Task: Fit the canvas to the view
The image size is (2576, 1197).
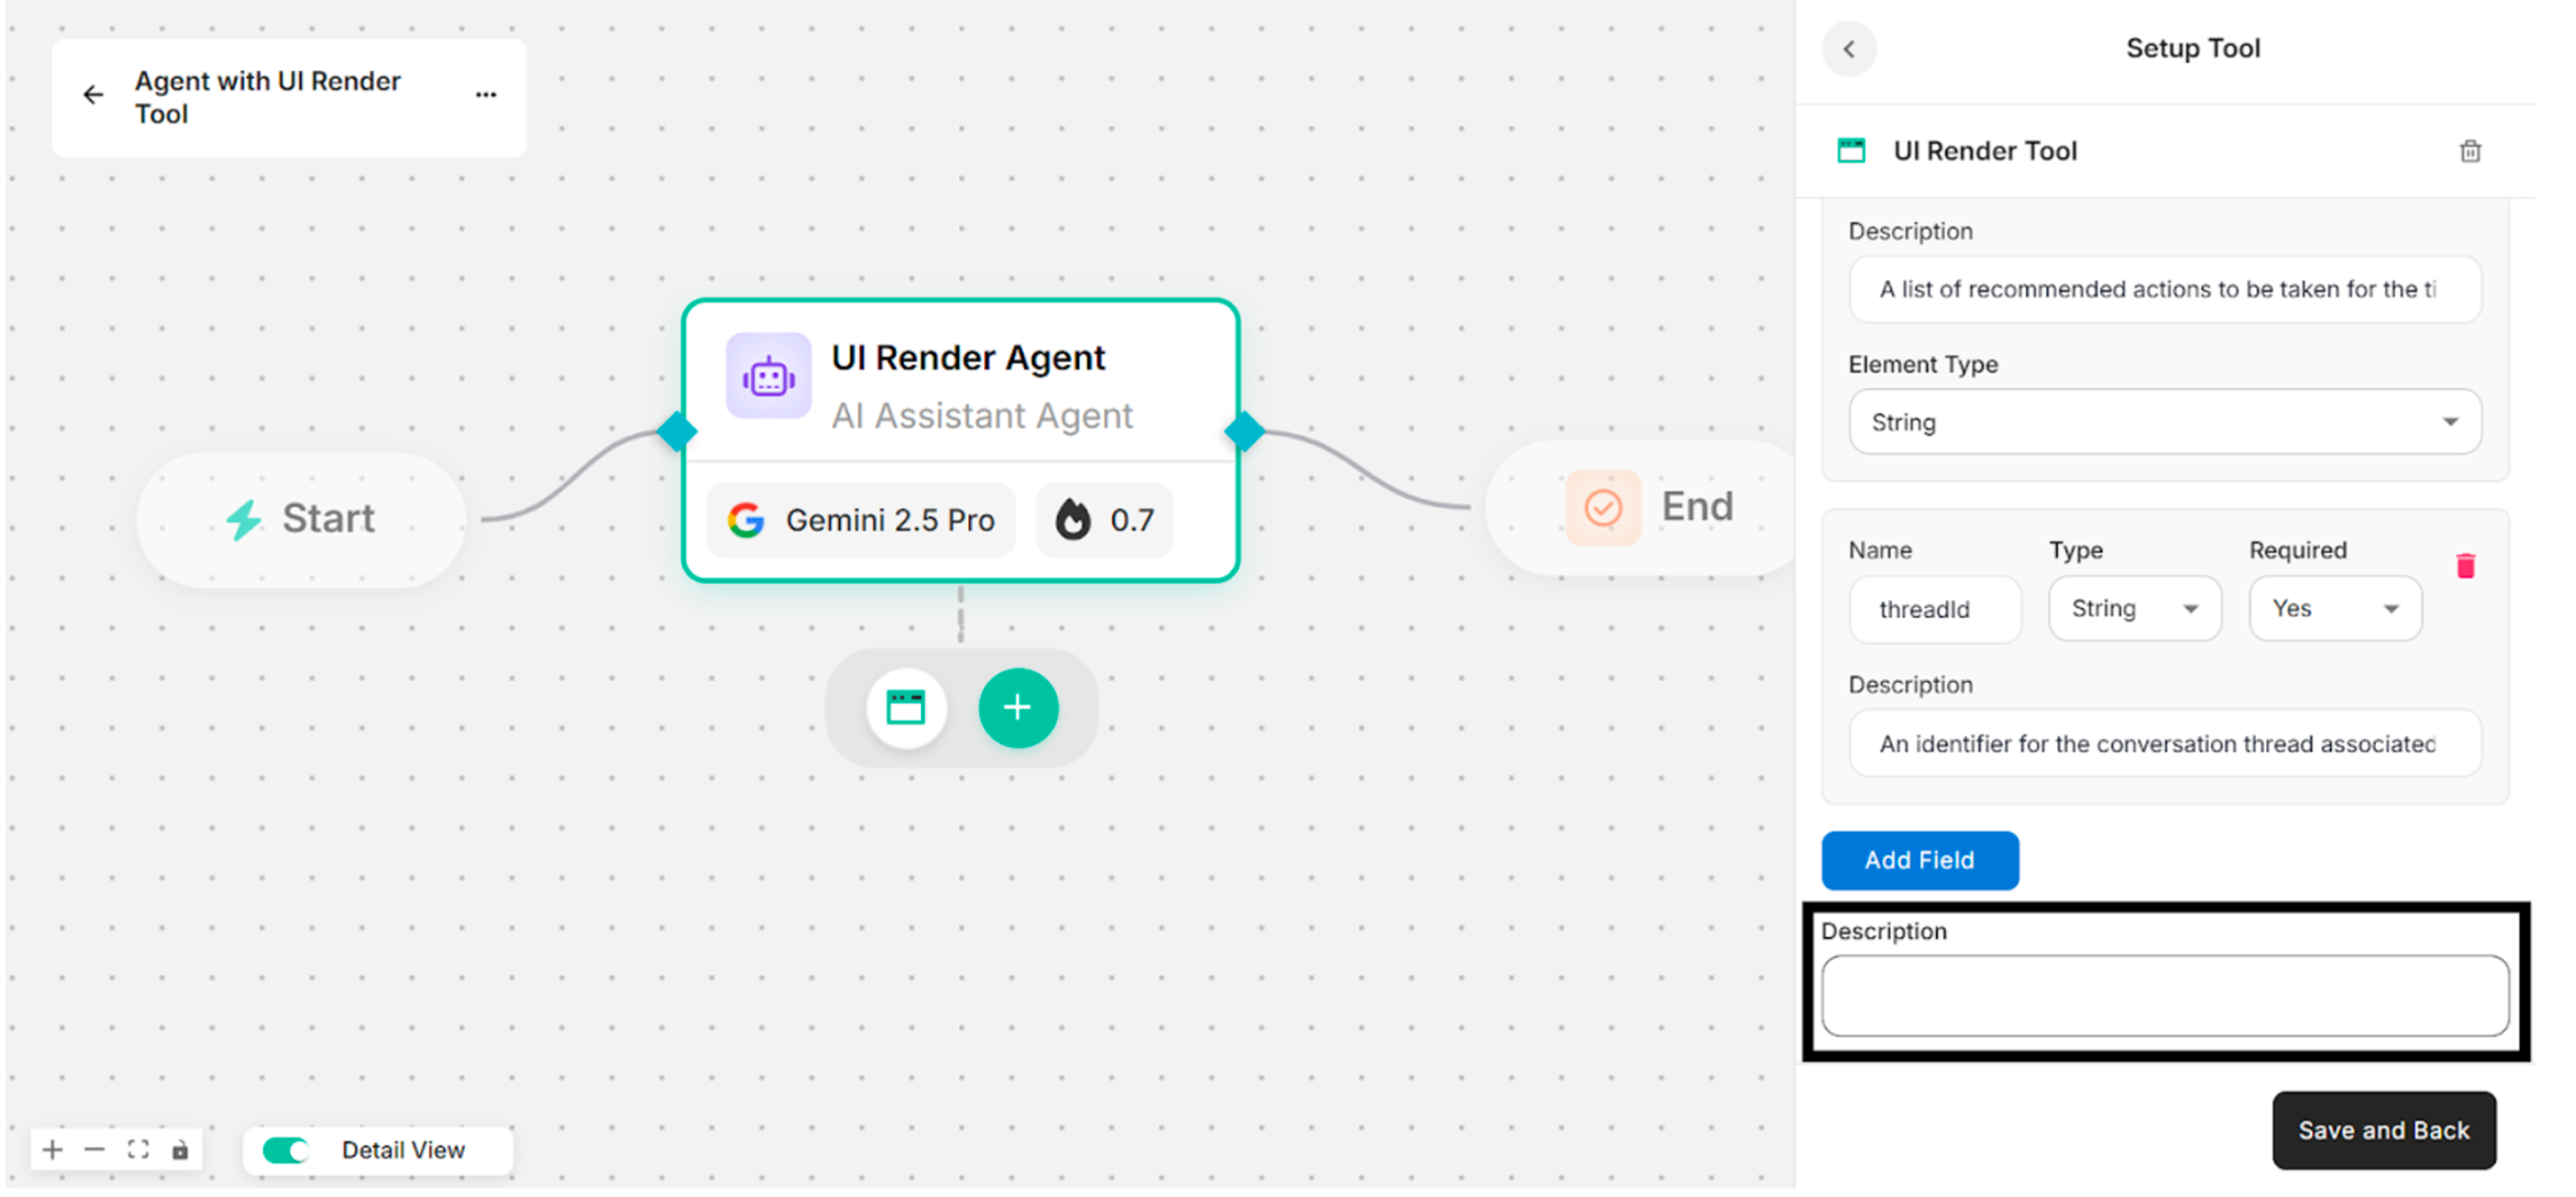Action: tap(138, 1151)
